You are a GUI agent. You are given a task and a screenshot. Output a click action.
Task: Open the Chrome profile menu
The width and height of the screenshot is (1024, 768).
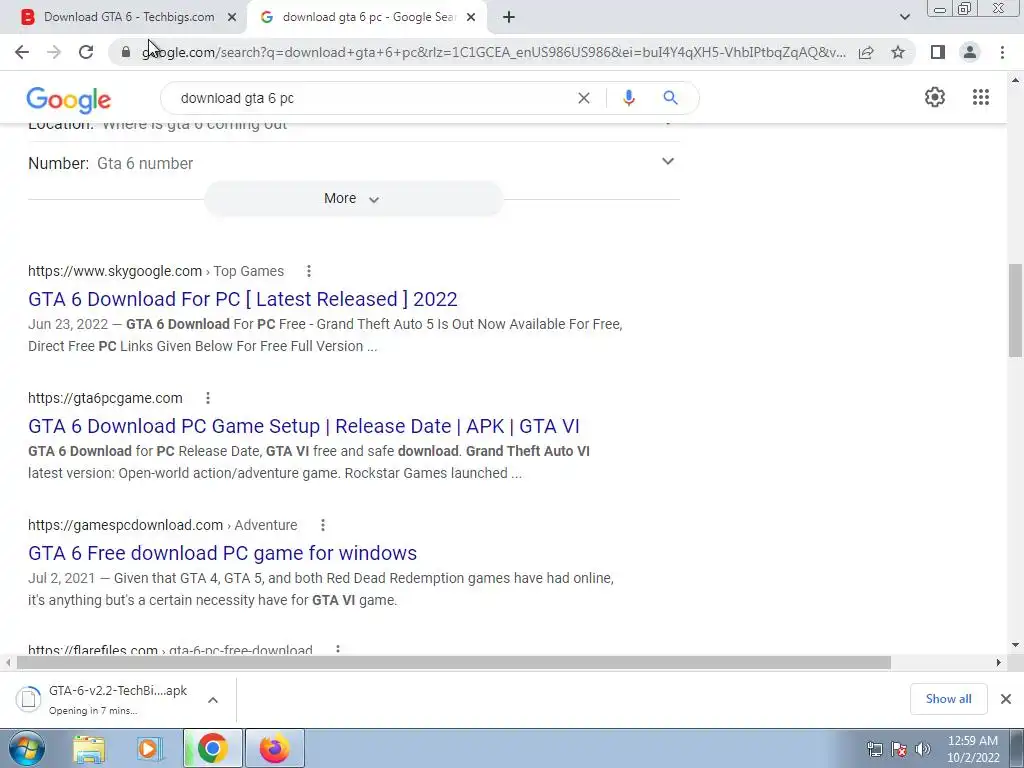click(x=970, y=52)
